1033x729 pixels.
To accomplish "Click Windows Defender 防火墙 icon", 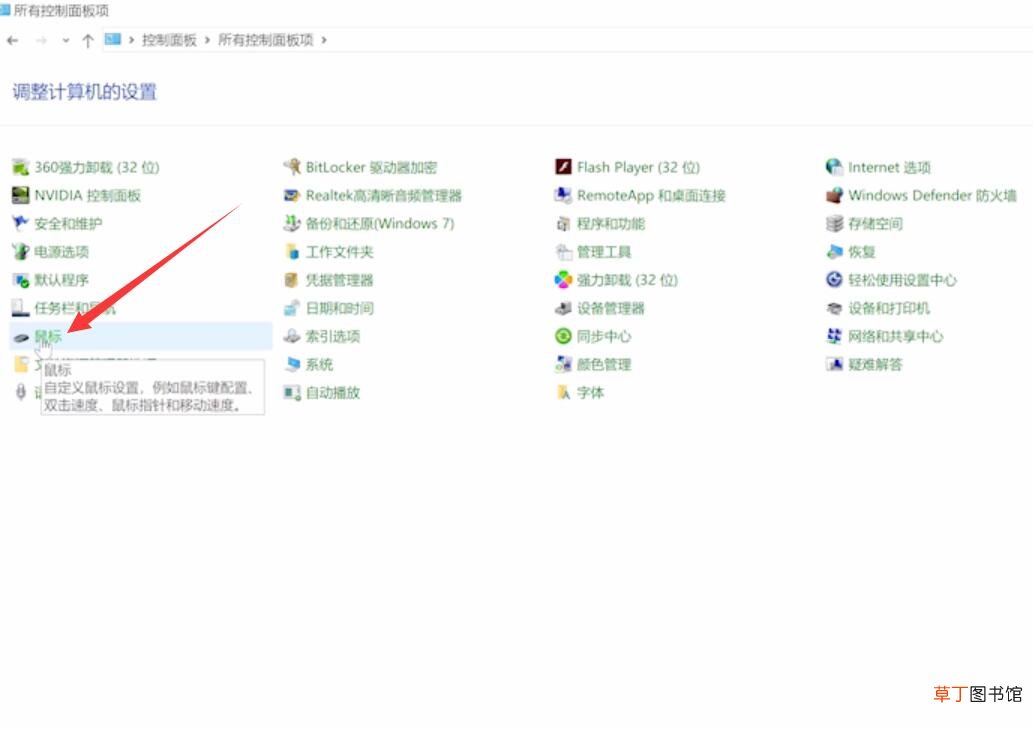I will pyautogui.click(x=834, y=196).
